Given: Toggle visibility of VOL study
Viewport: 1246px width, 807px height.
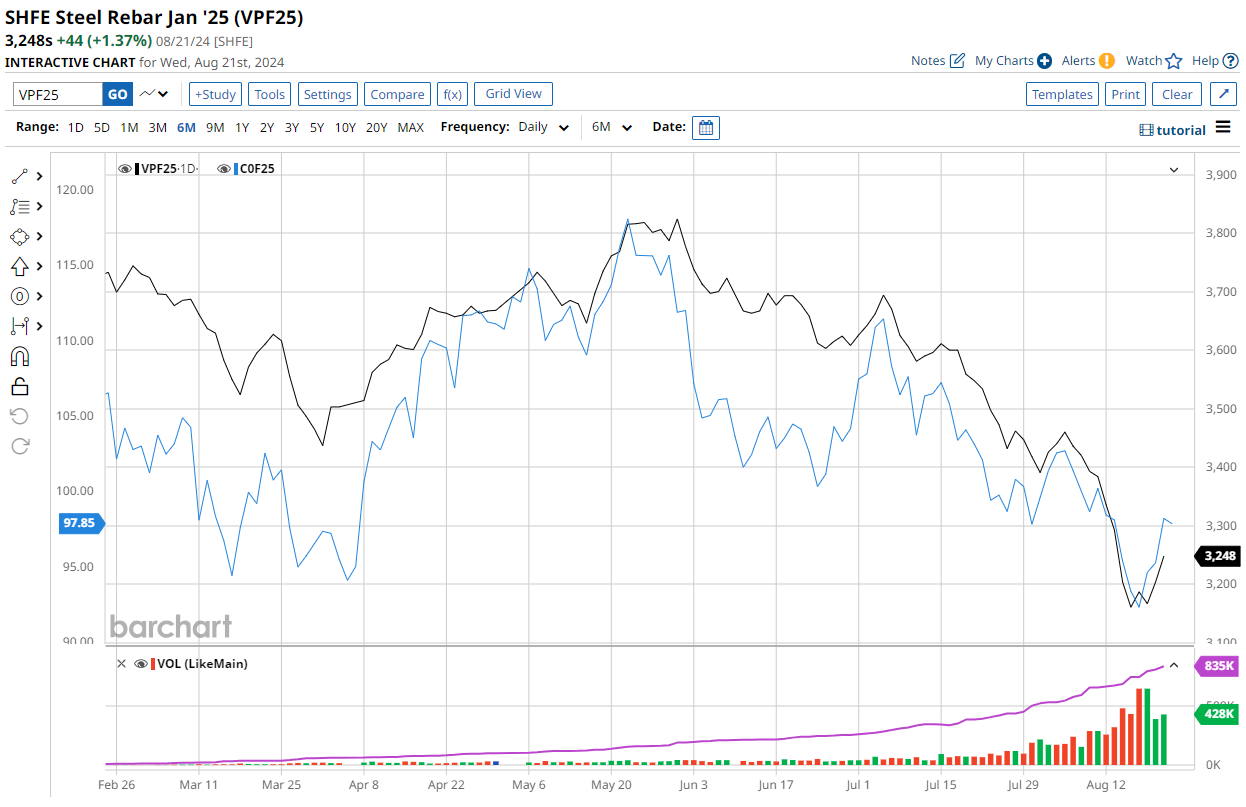Looking at the screenshot, I should click(x=141, y=663).
